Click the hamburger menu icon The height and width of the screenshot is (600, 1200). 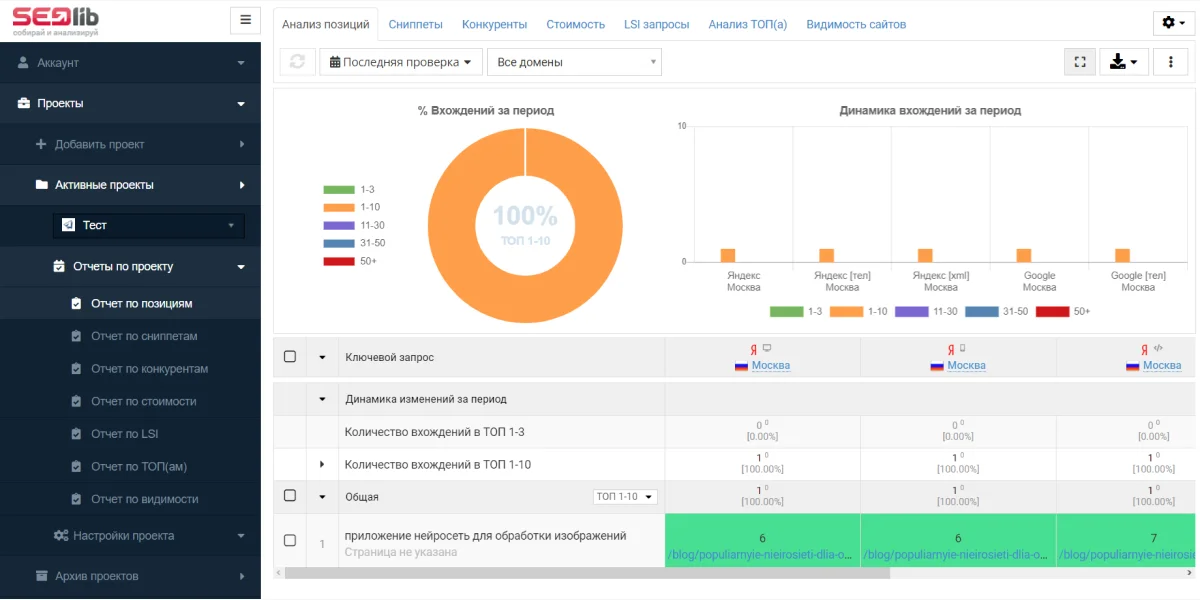coord(245,20)
